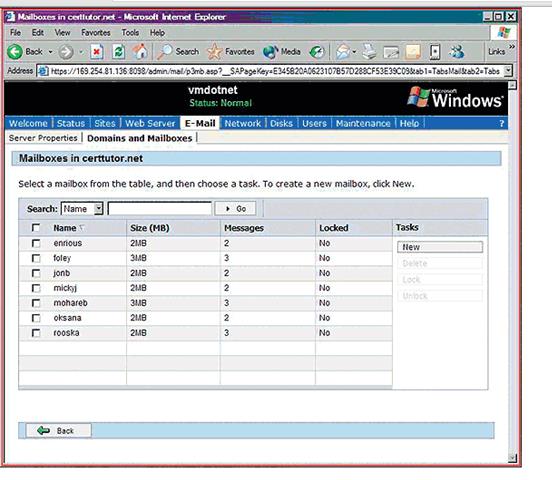The height and width of the screenshot is (480, 552).
Task: Check the box for mailbox mohareb
Action: coord(36,303)
